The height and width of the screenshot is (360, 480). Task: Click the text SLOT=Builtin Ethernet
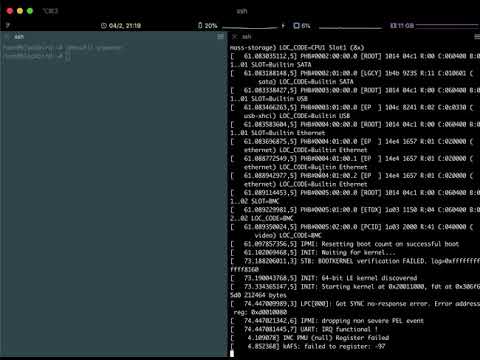288,133
